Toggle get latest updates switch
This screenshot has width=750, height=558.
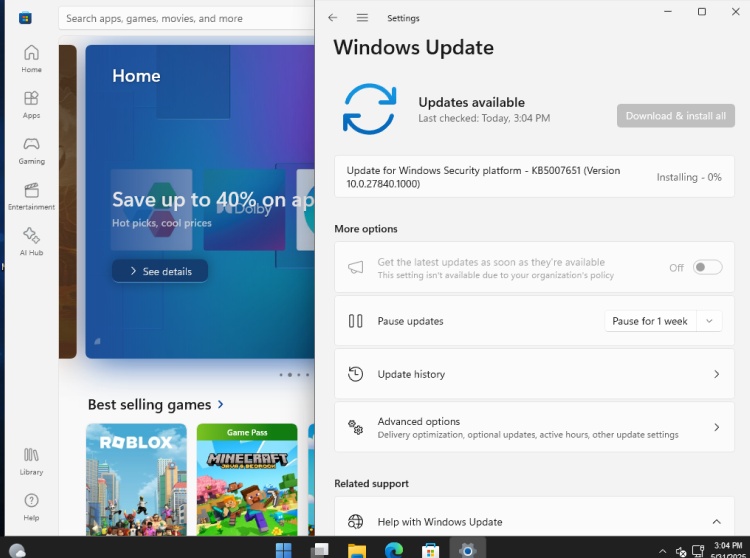707,267
